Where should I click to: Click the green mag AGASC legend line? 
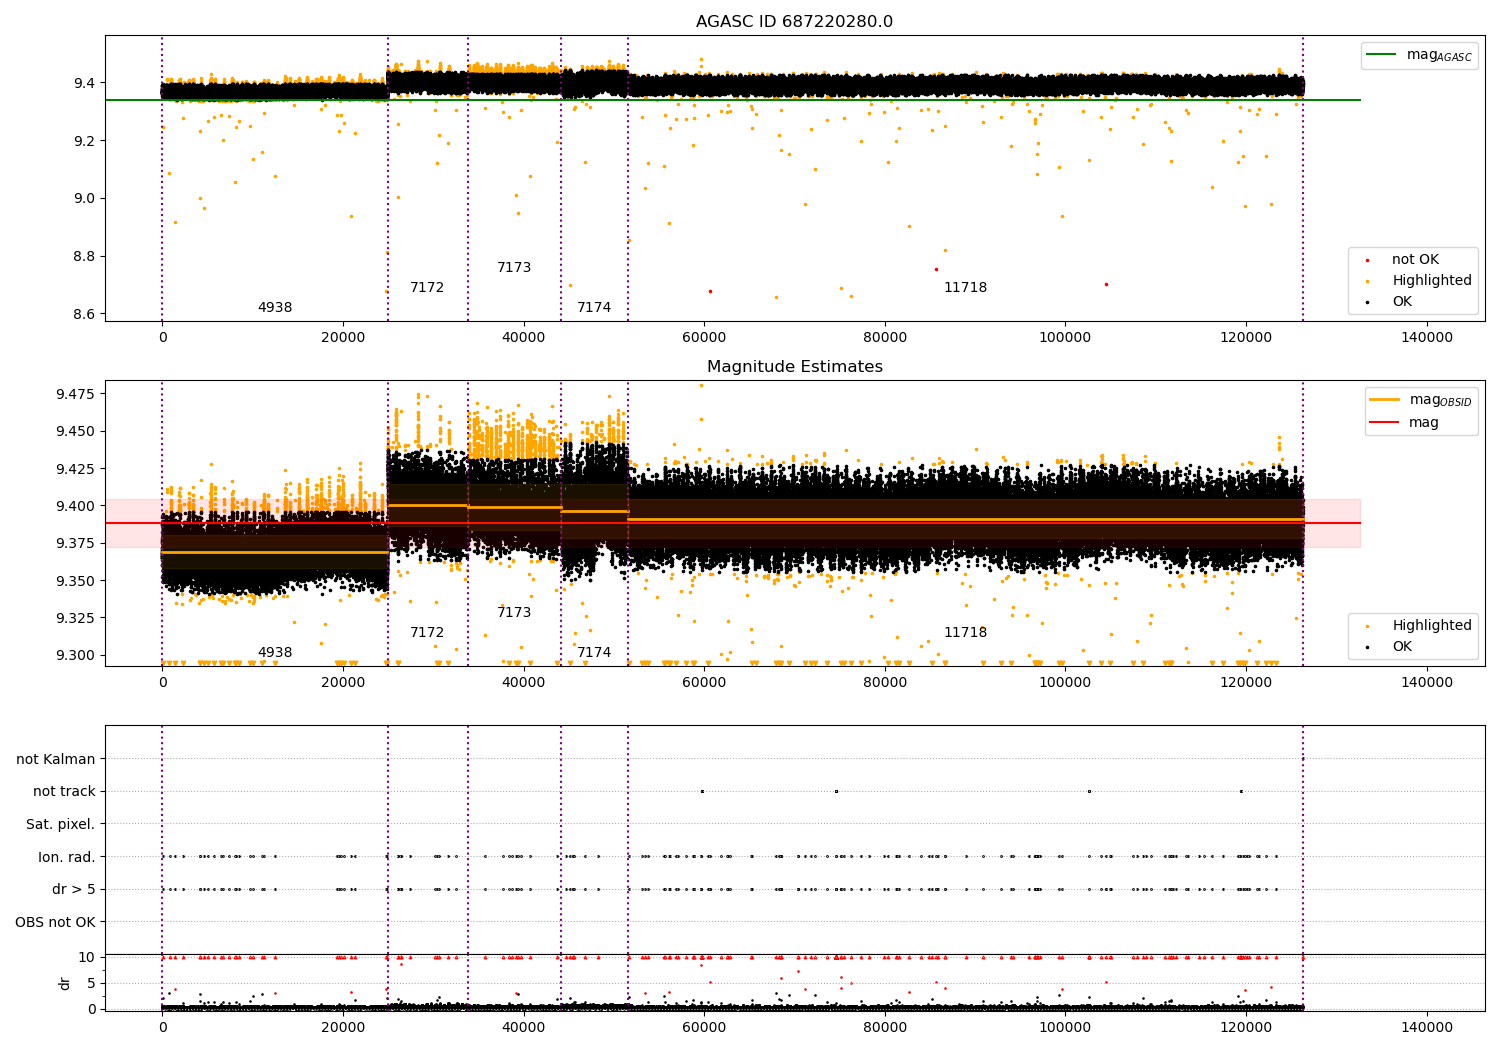(1383, 55)
